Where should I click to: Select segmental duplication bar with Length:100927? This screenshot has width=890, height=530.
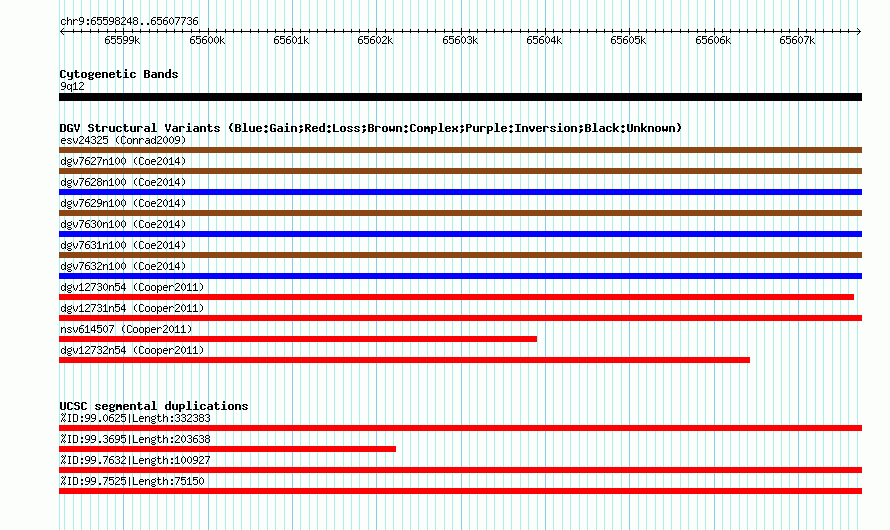(460, 470)
